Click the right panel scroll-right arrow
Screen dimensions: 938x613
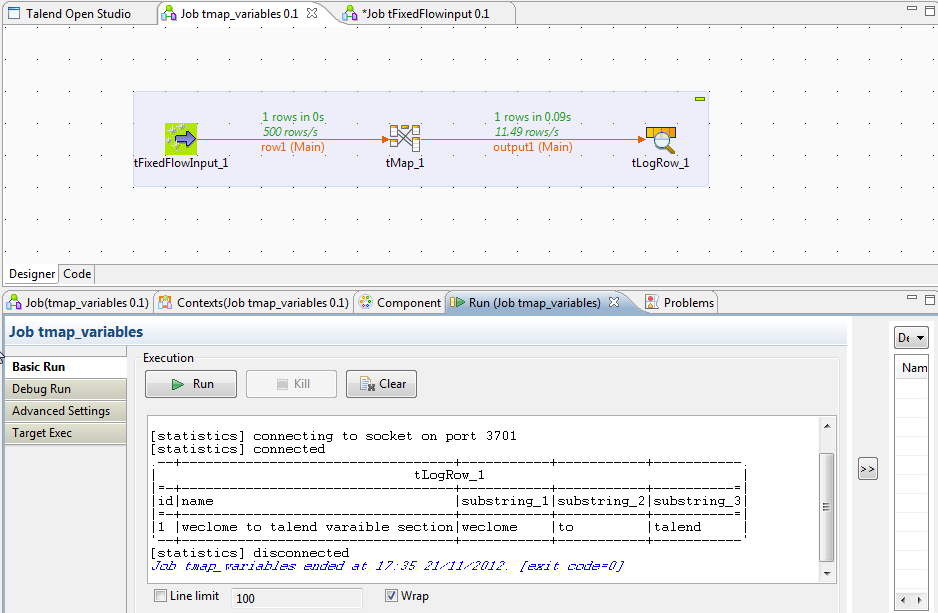tap(919, 599)
